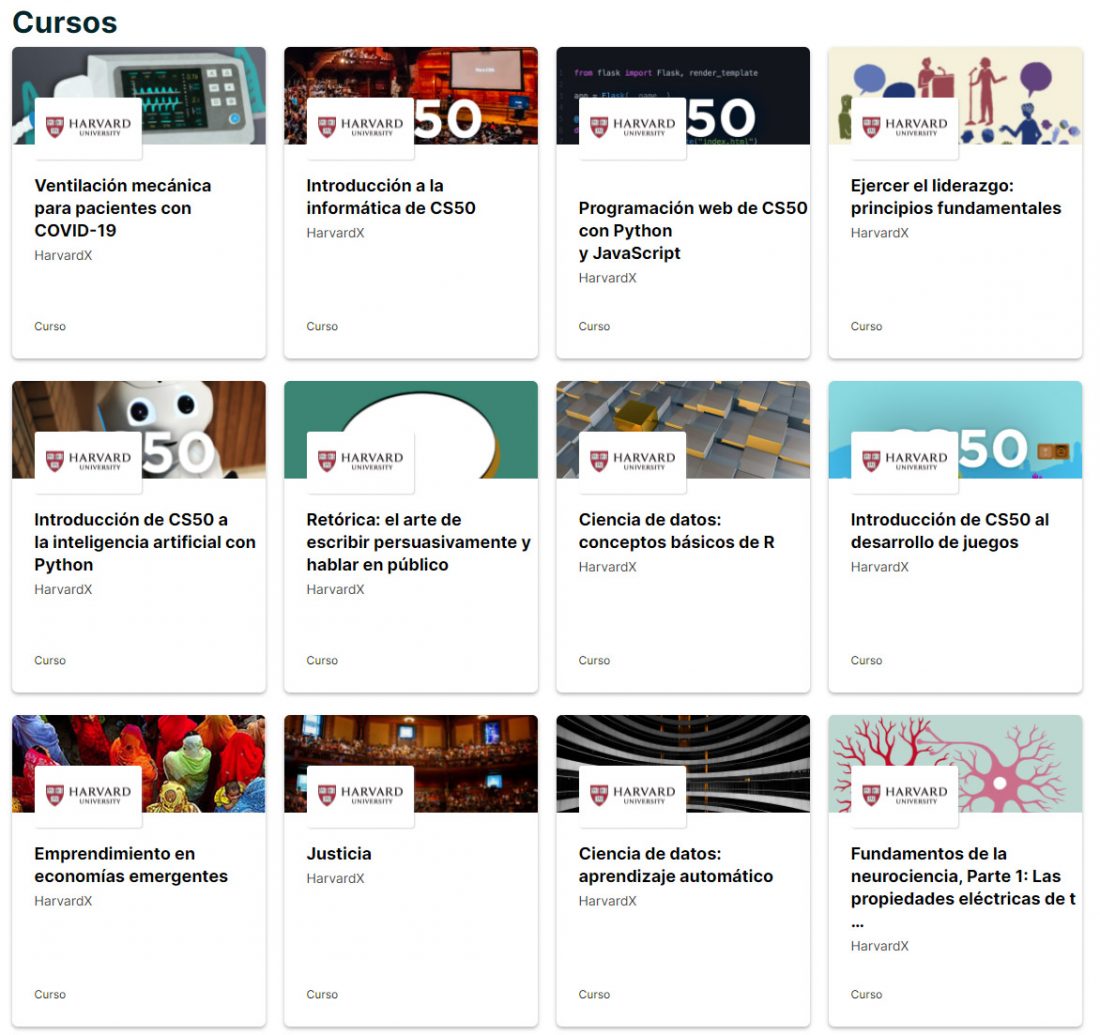Click the Curso label on the Justicia card
This screenshot has width=1100, height=1035.
321,994
